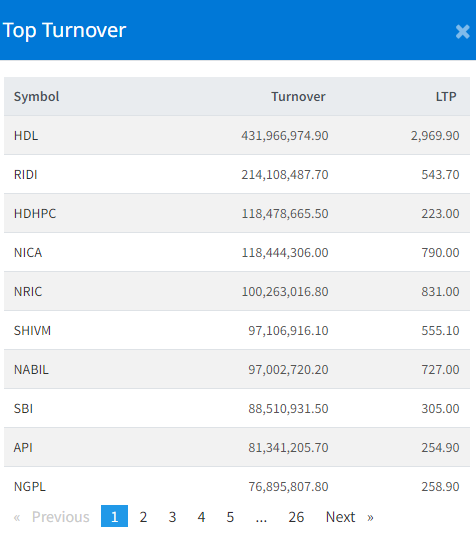This screenshot has width=476, height=540.
Task: Go to page 2 of results
Action: pos(143,517)
